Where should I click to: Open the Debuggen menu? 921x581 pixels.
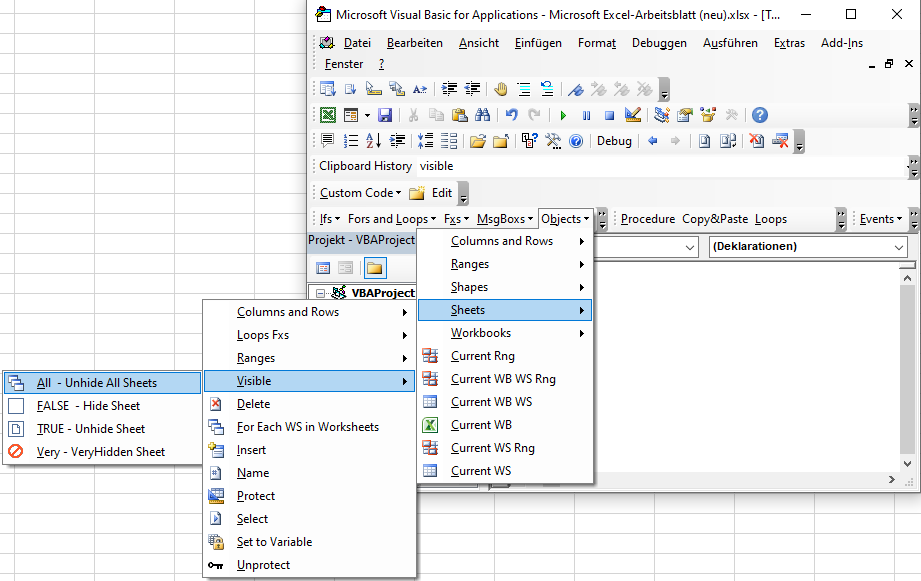tap(659, 43)
